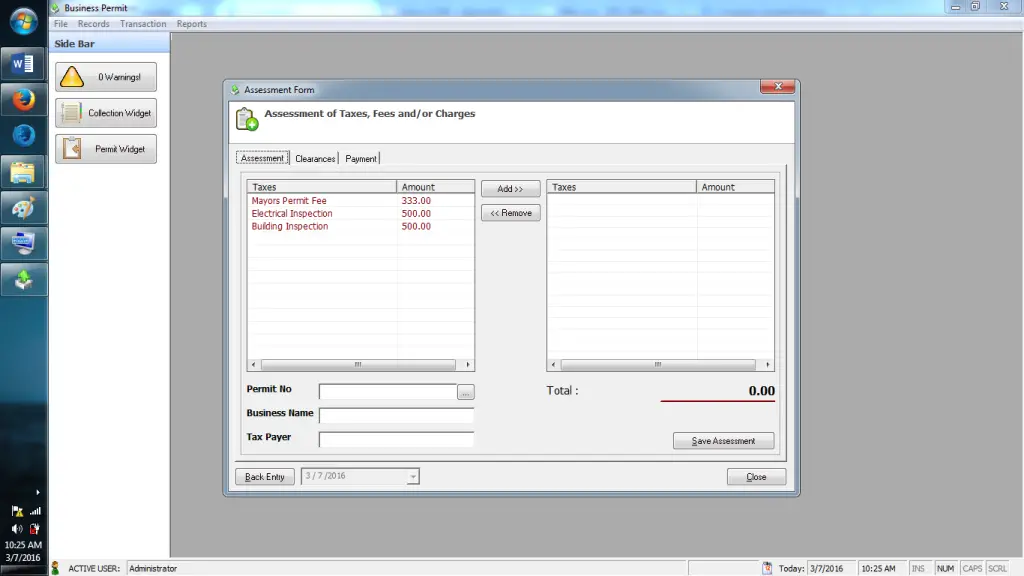Select Electrical Inspection row

coord(360,214)
